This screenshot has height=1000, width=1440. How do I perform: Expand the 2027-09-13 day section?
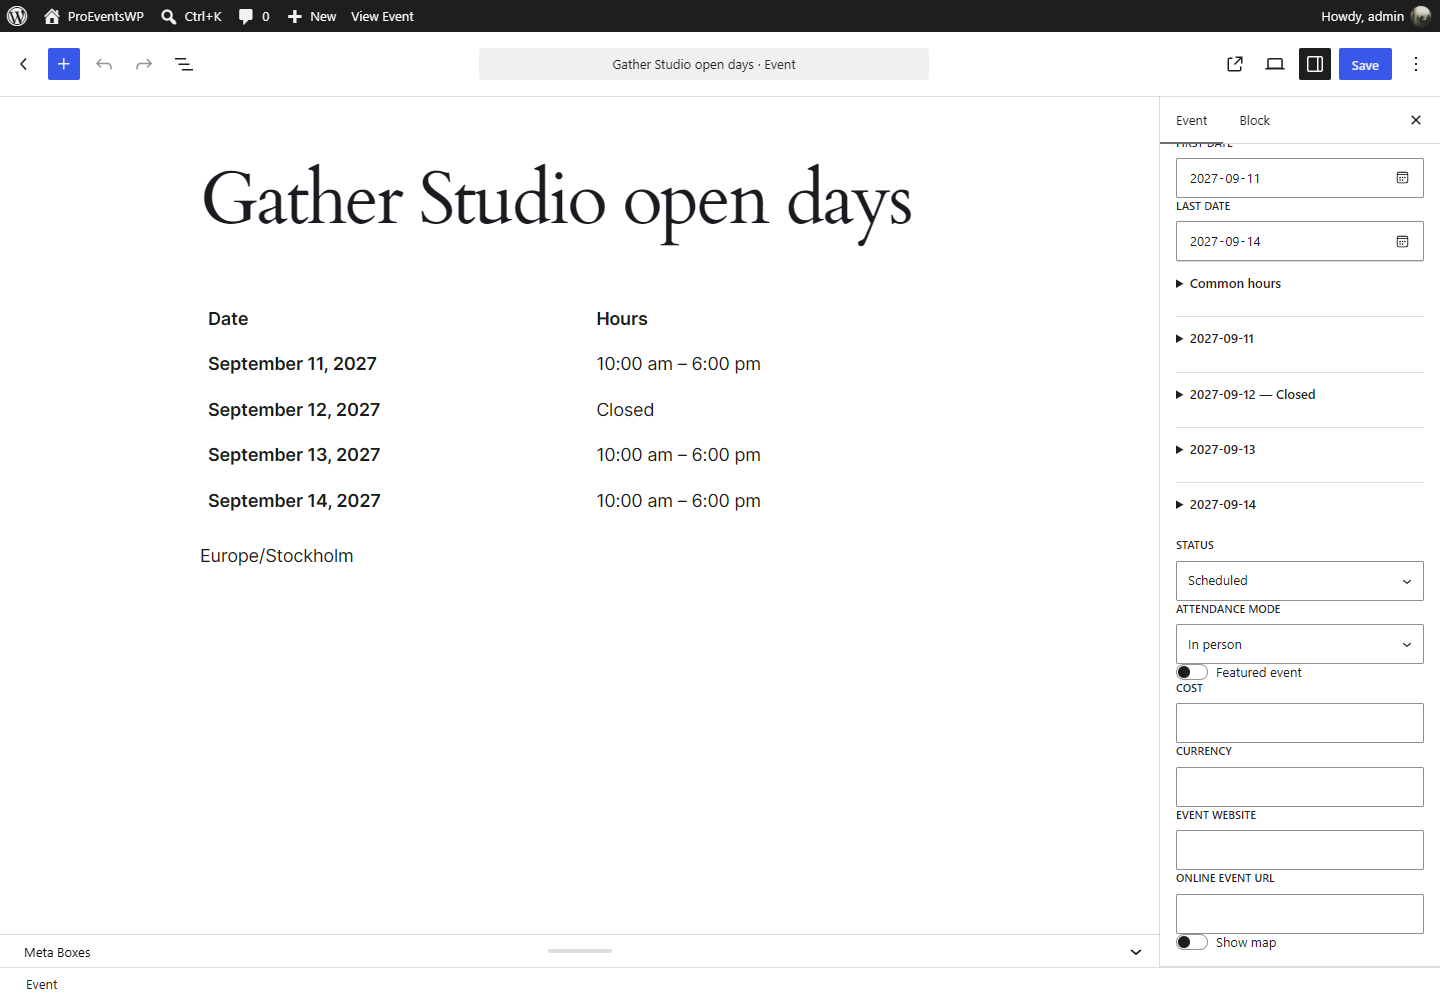(1300, 450)
